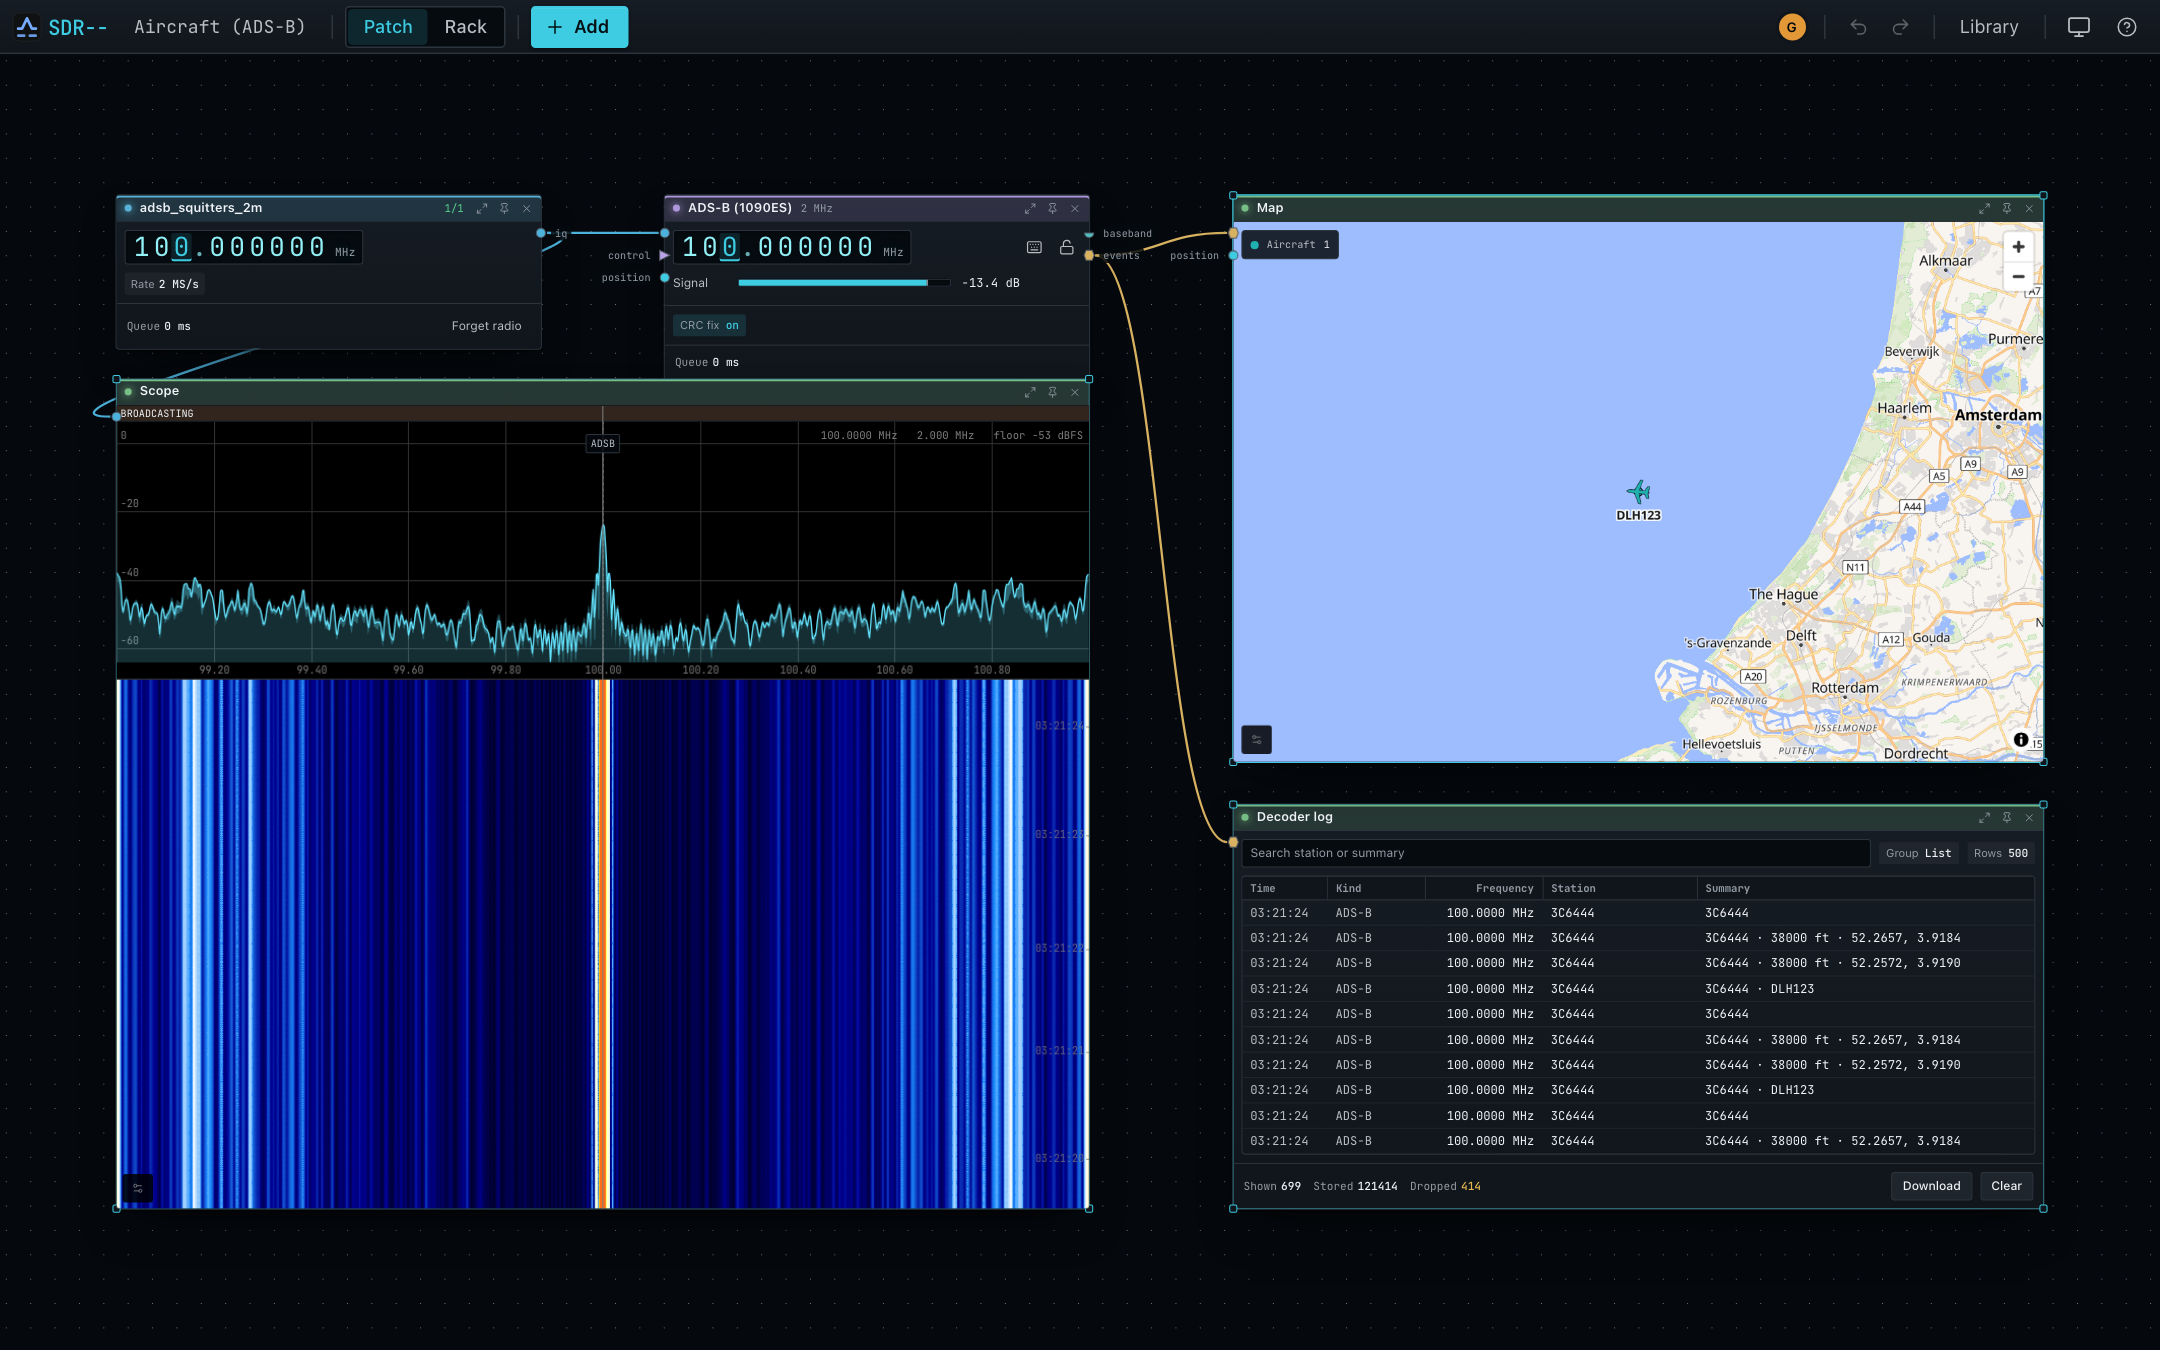The image size is (2160, 1350).
Task: Change the Rows 500 setting
Action: click(x=2000, y=853)
